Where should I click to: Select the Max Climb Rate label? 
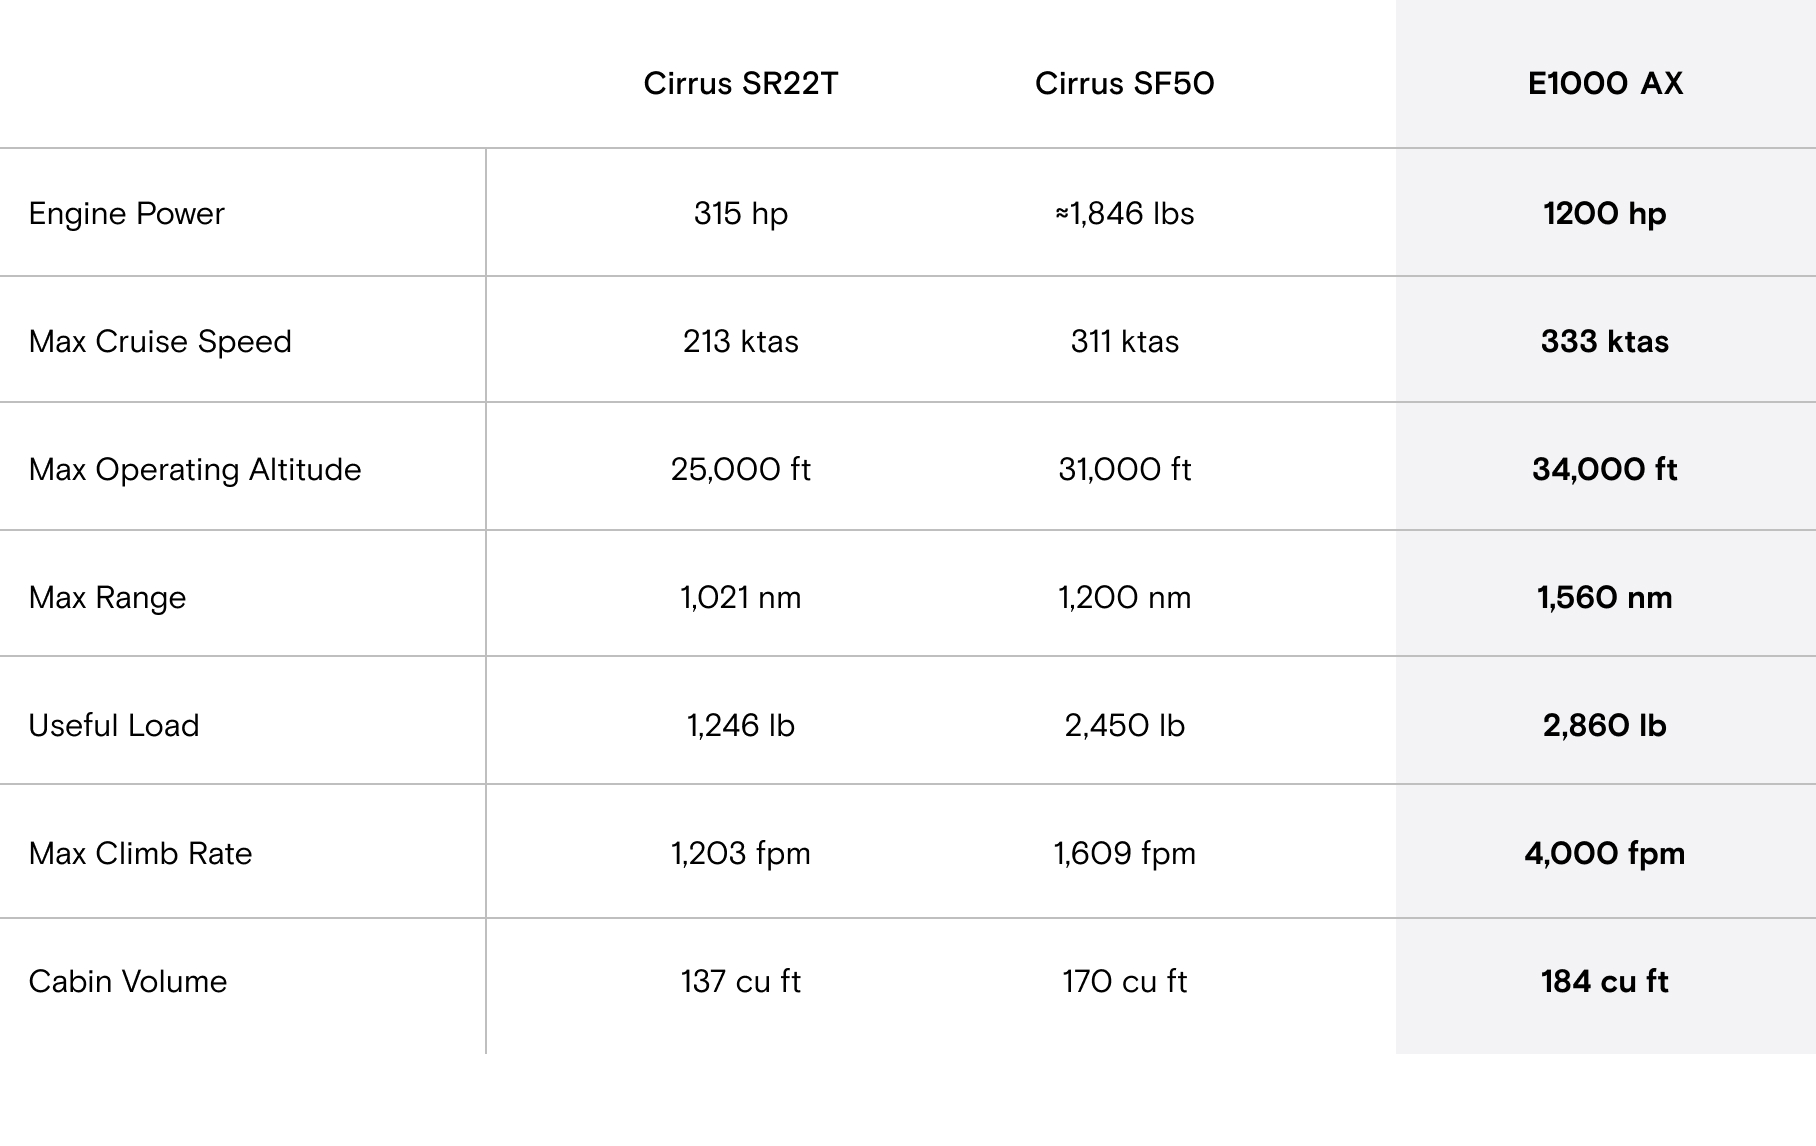140,853
